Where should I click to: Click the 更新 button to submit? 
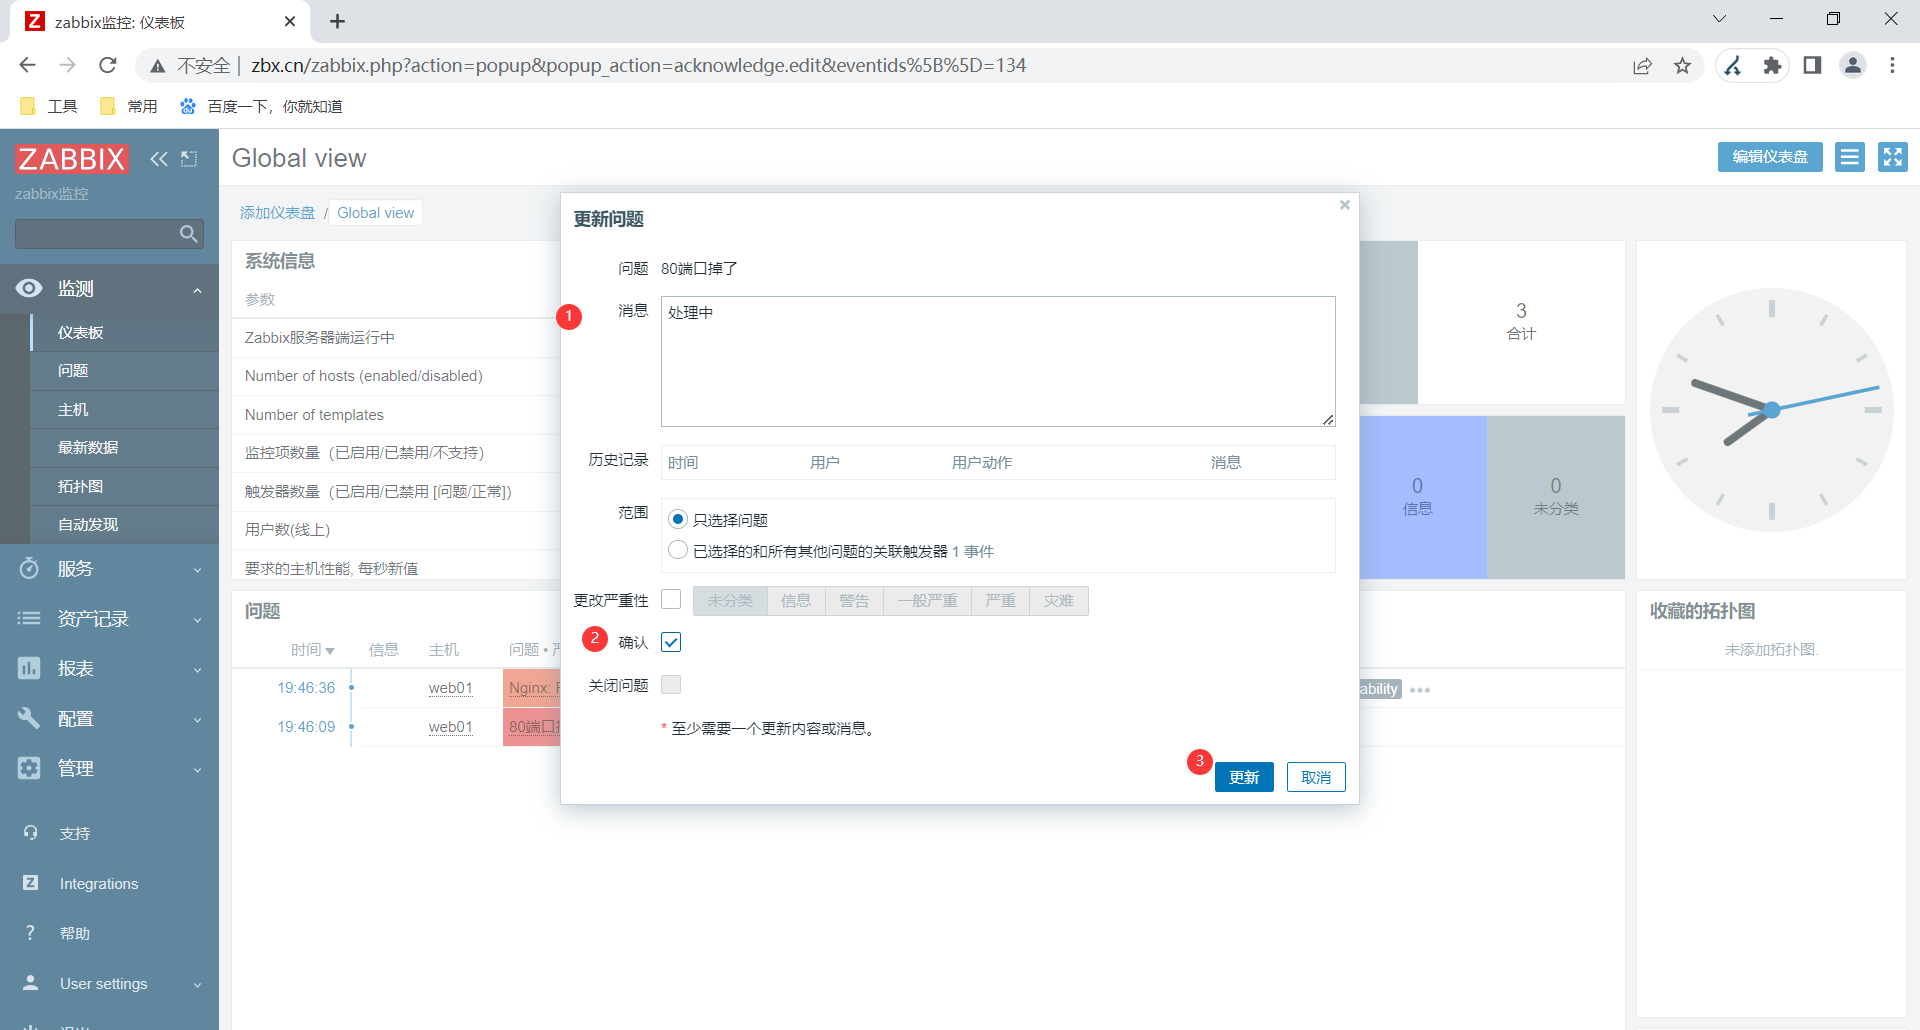point(1244,777)
